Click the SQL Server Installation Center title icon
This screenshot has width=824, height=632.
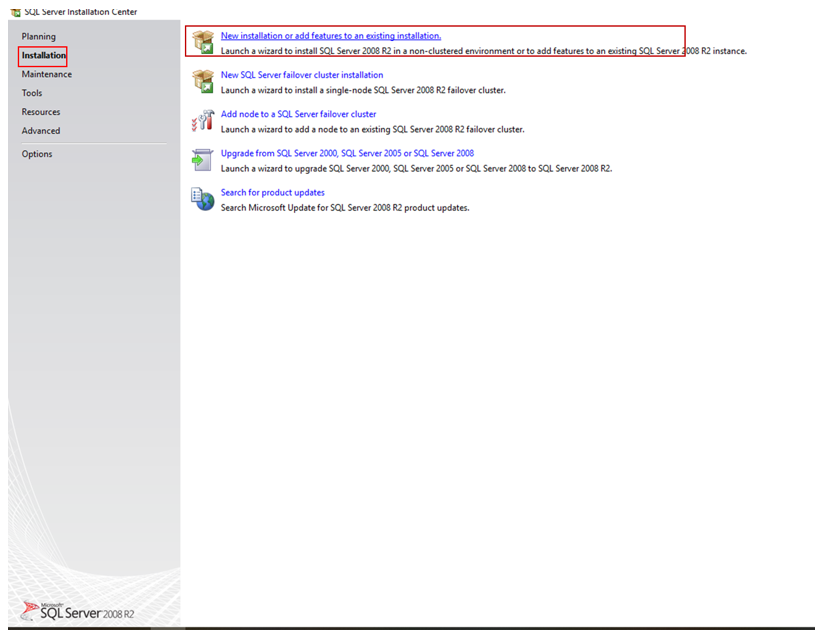click(16, 12)
